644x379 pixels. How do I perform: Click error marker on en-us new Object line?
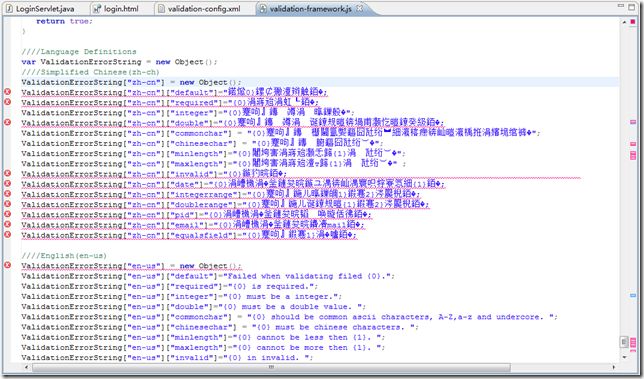tap(7, 265)
